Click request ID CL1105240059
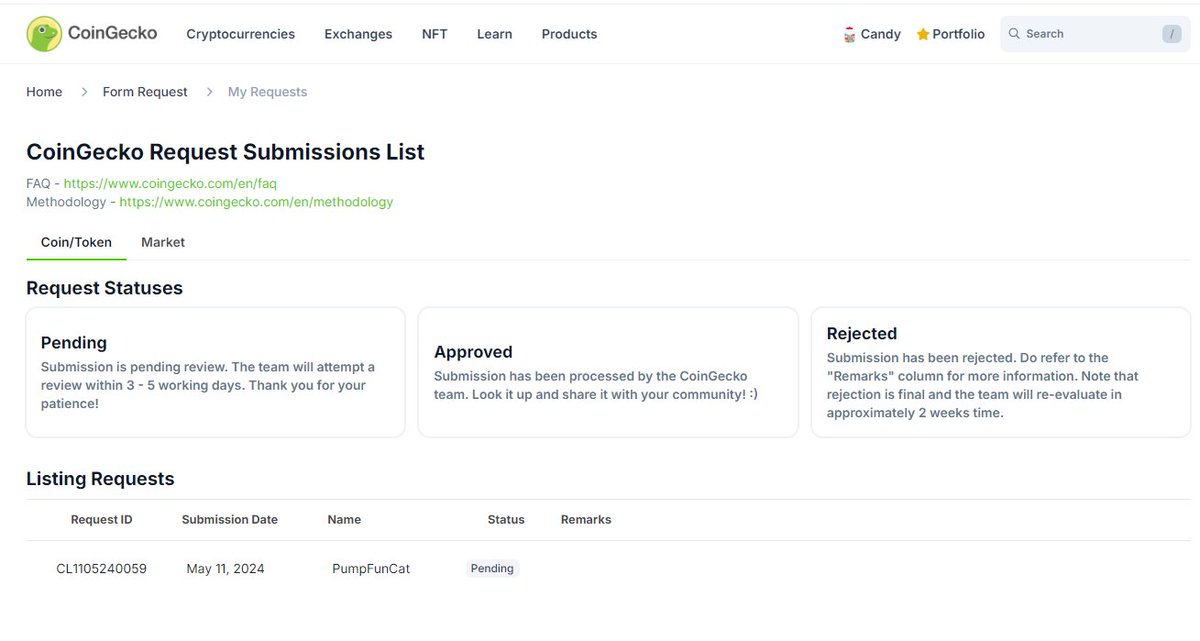Screen dimensions: 1200x641 pos(101,569)
